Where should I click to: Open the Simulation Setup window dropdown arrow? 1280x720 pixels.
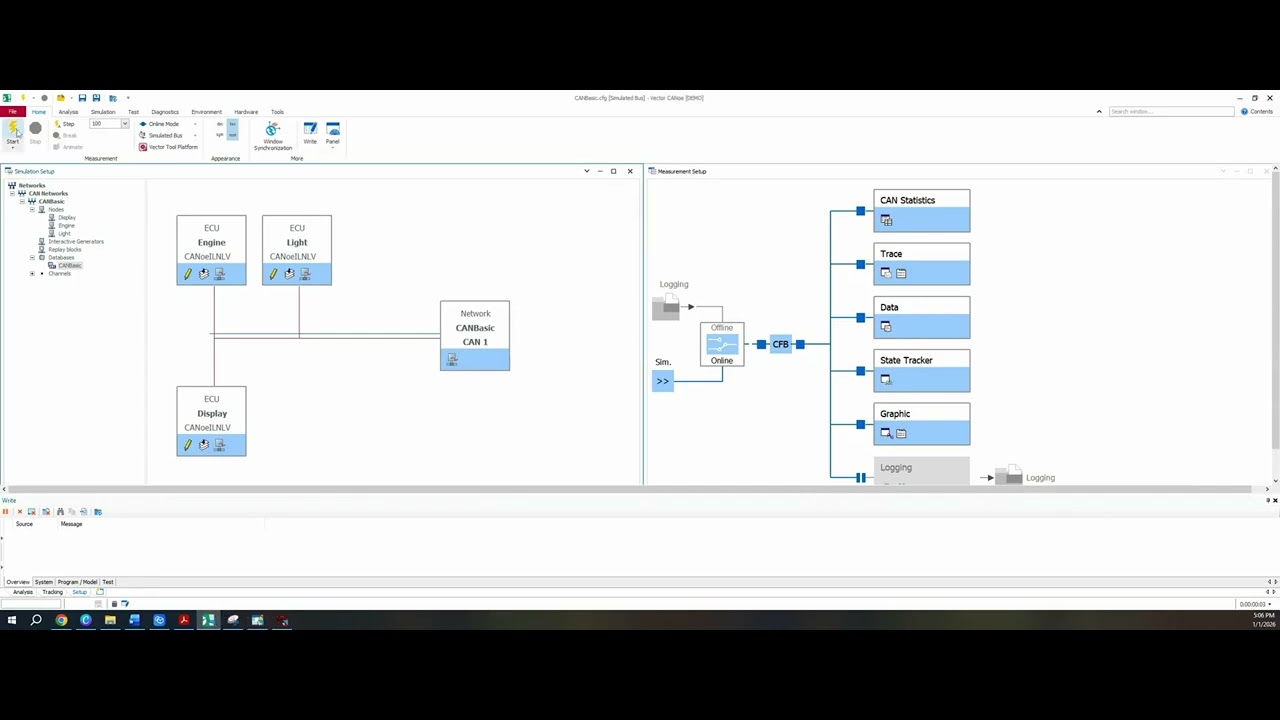[587, 171]
